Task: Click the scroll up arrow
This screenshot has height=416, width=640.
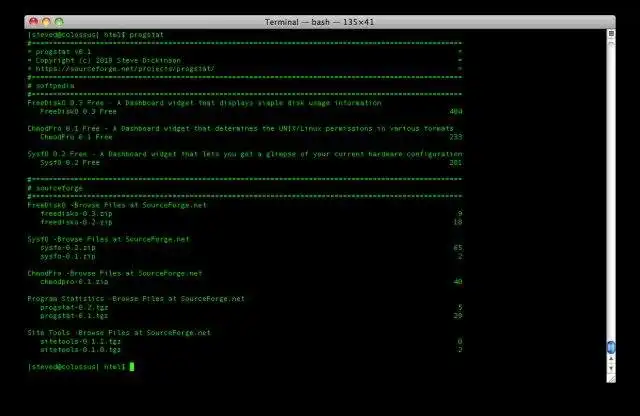Action: coord(611,359)
